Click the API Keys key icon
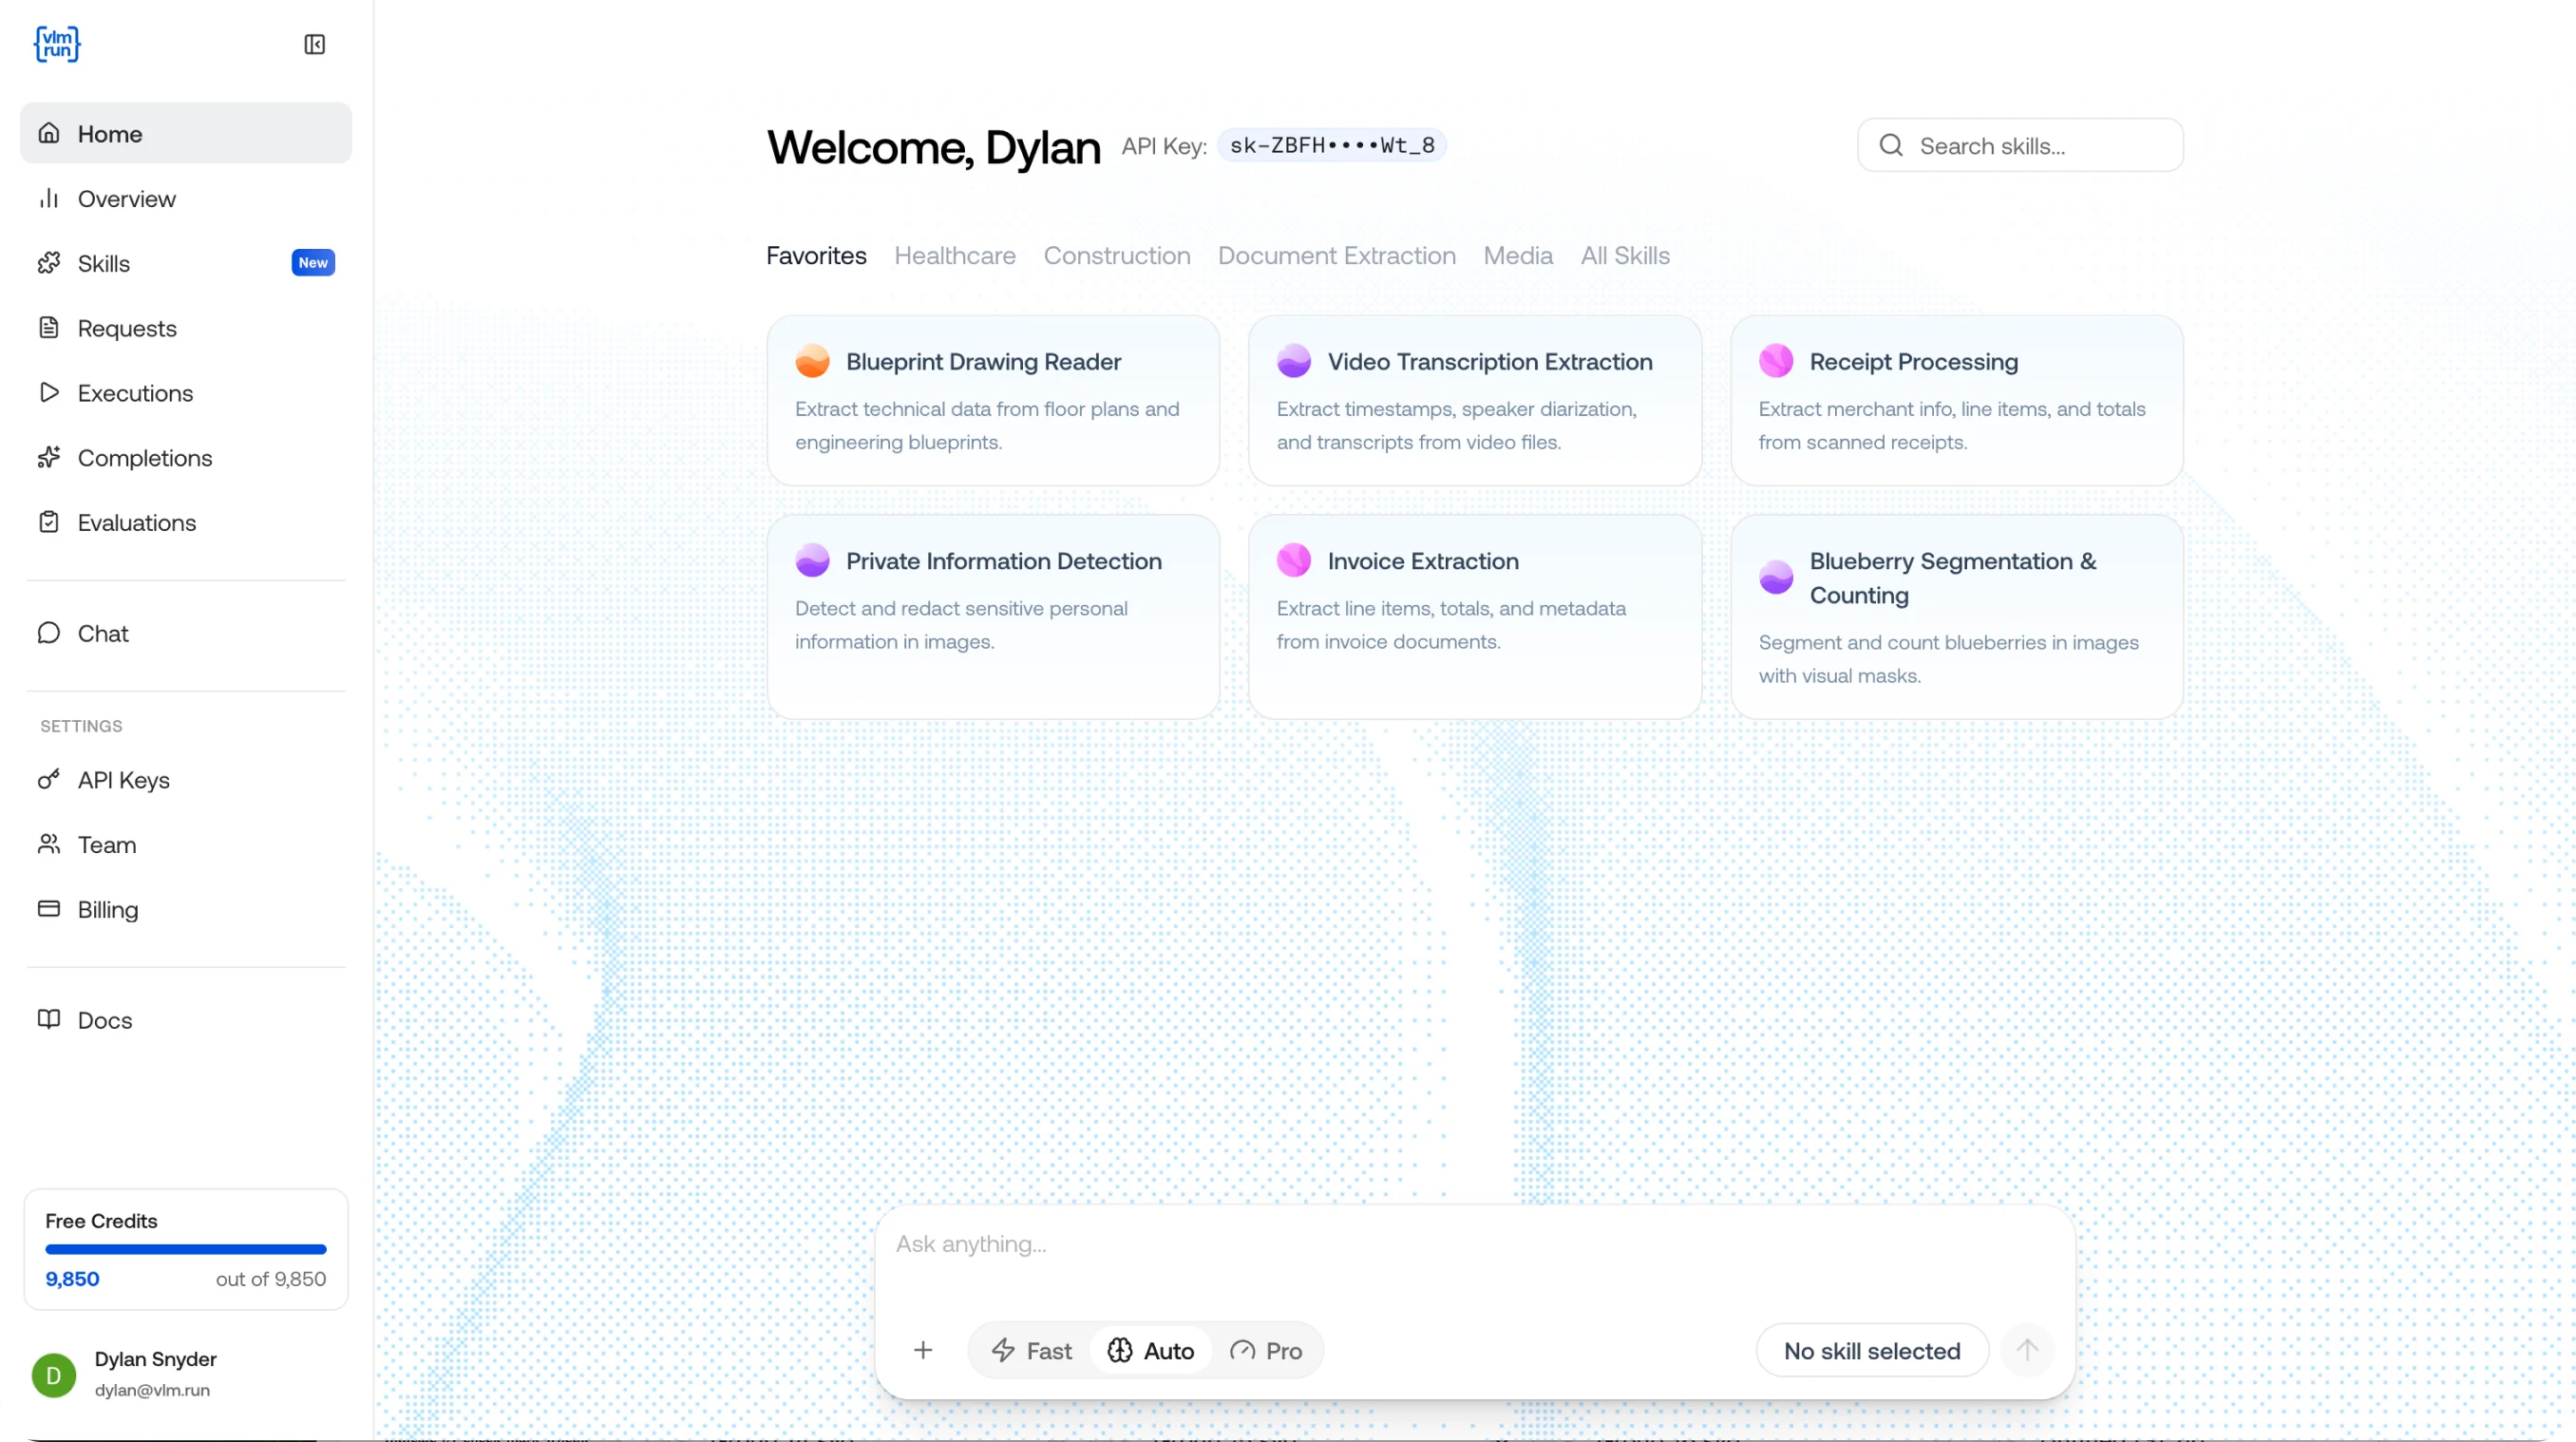 click(49, 779)
